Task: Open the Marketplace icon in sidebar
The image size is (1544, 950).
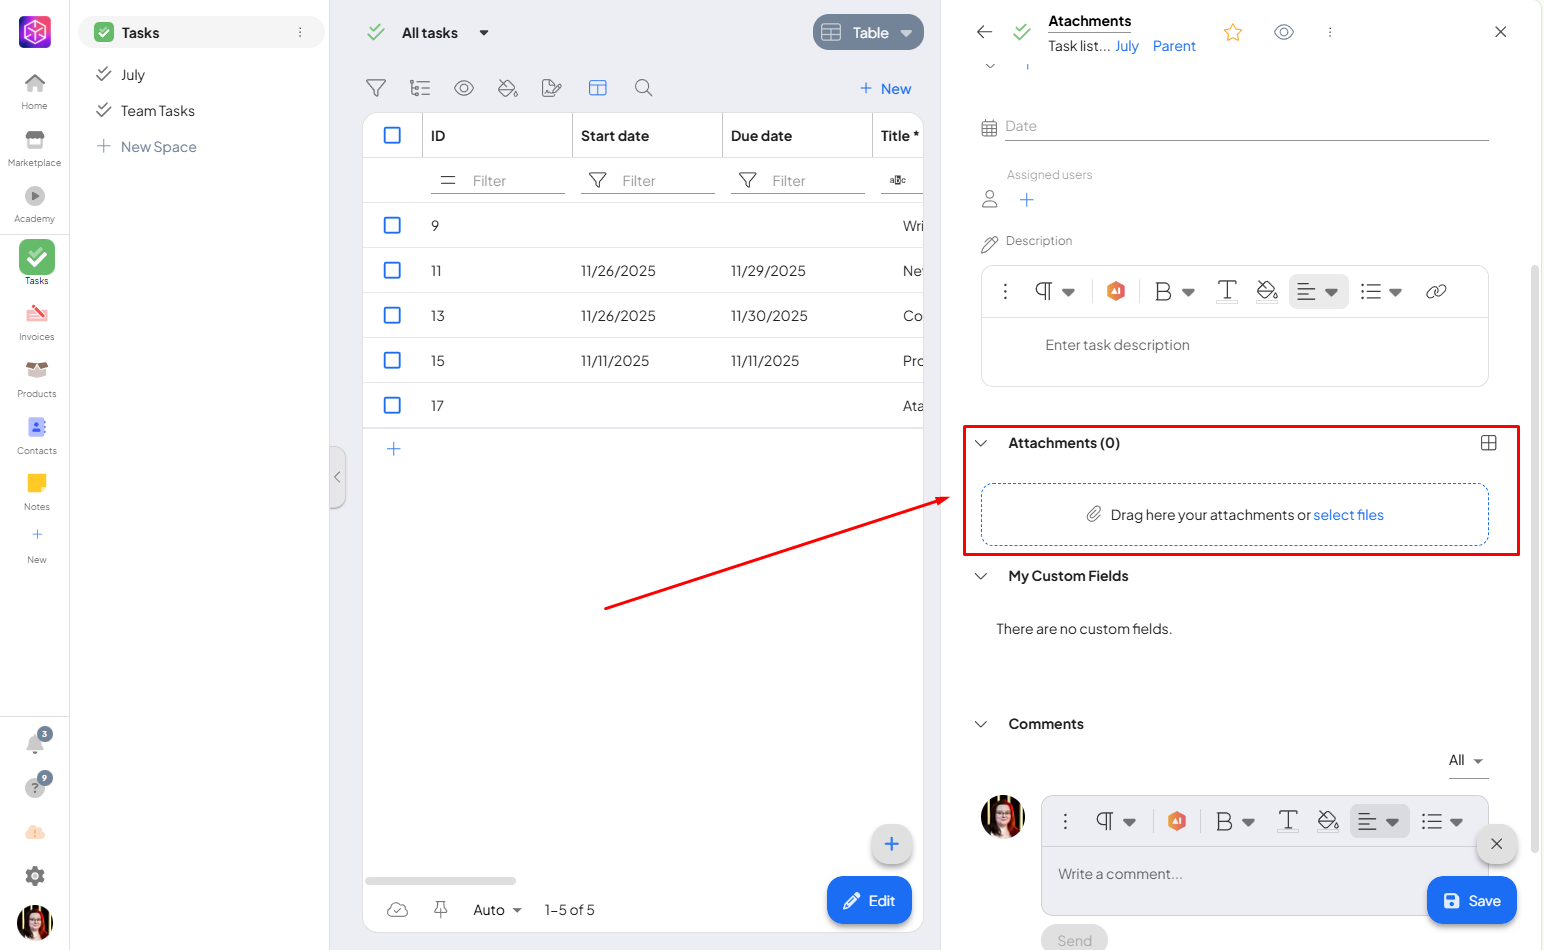Action: click(35, 141)
